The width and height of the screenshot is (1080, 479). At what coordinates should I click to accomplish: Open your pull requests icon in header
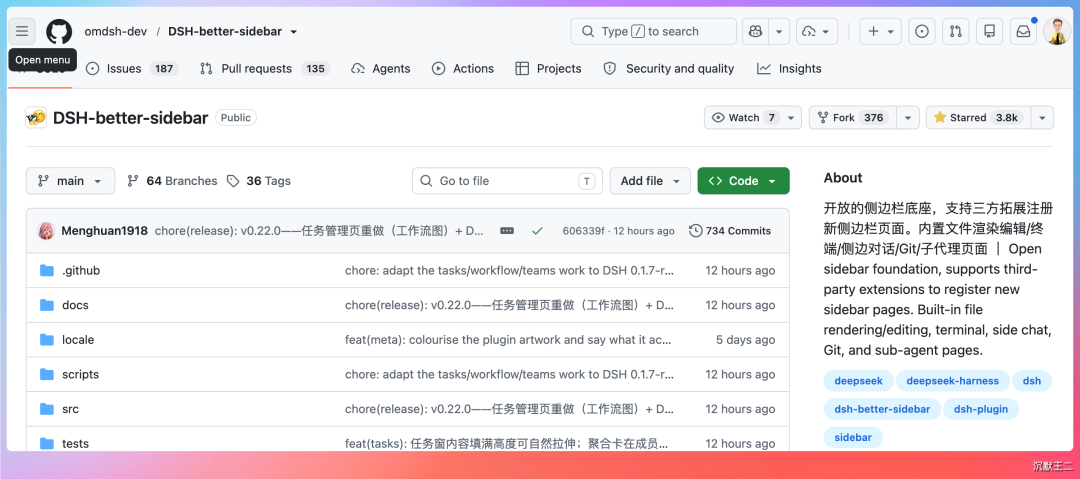coord(955,32)
